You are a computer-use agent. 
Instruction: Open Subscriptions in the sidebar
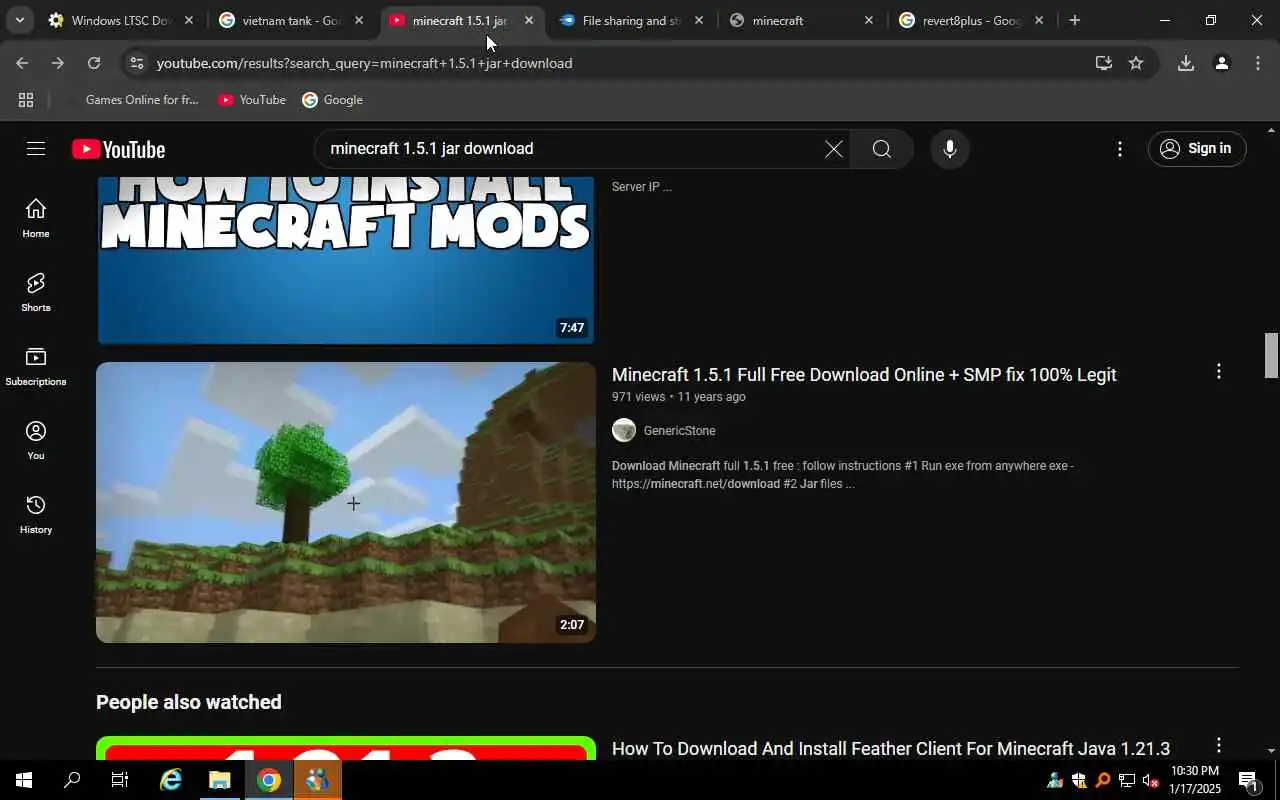pyautogui.click(x=36, y=366)
